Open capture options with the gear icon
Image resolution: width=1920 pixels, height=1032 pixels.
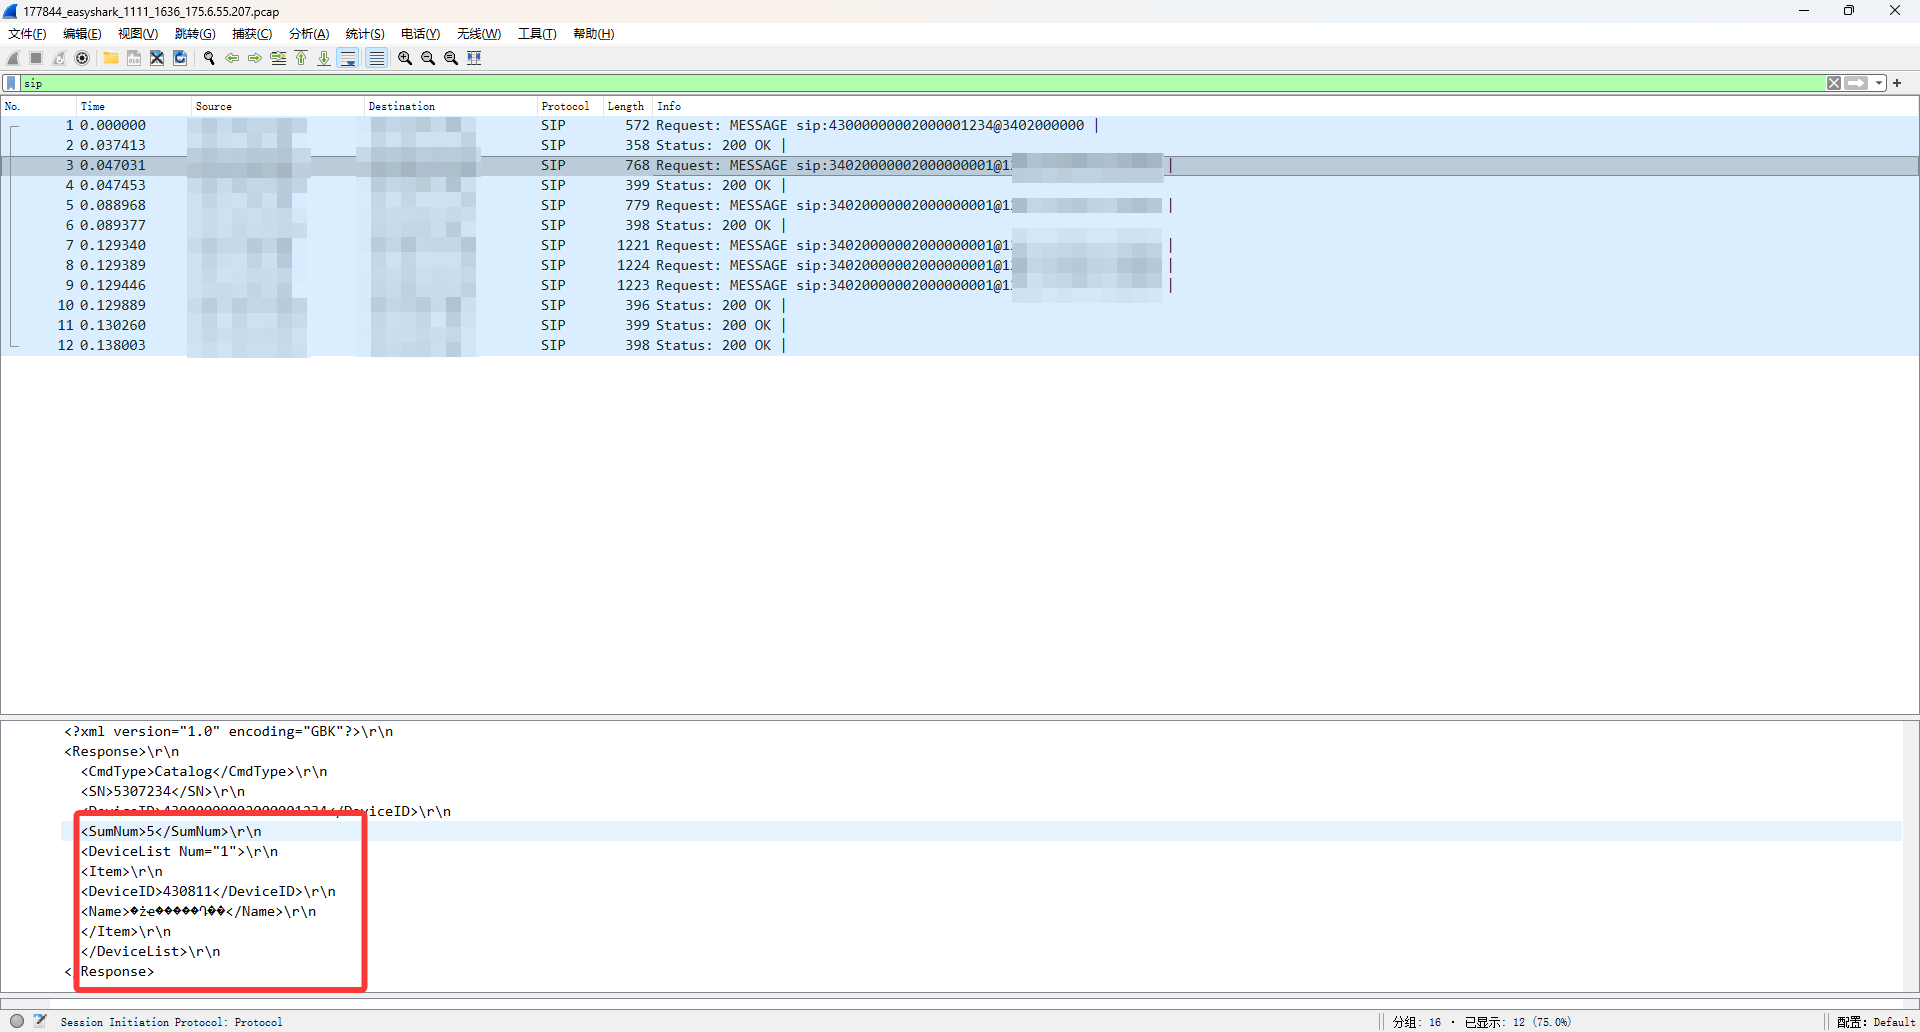click(82, 58)
